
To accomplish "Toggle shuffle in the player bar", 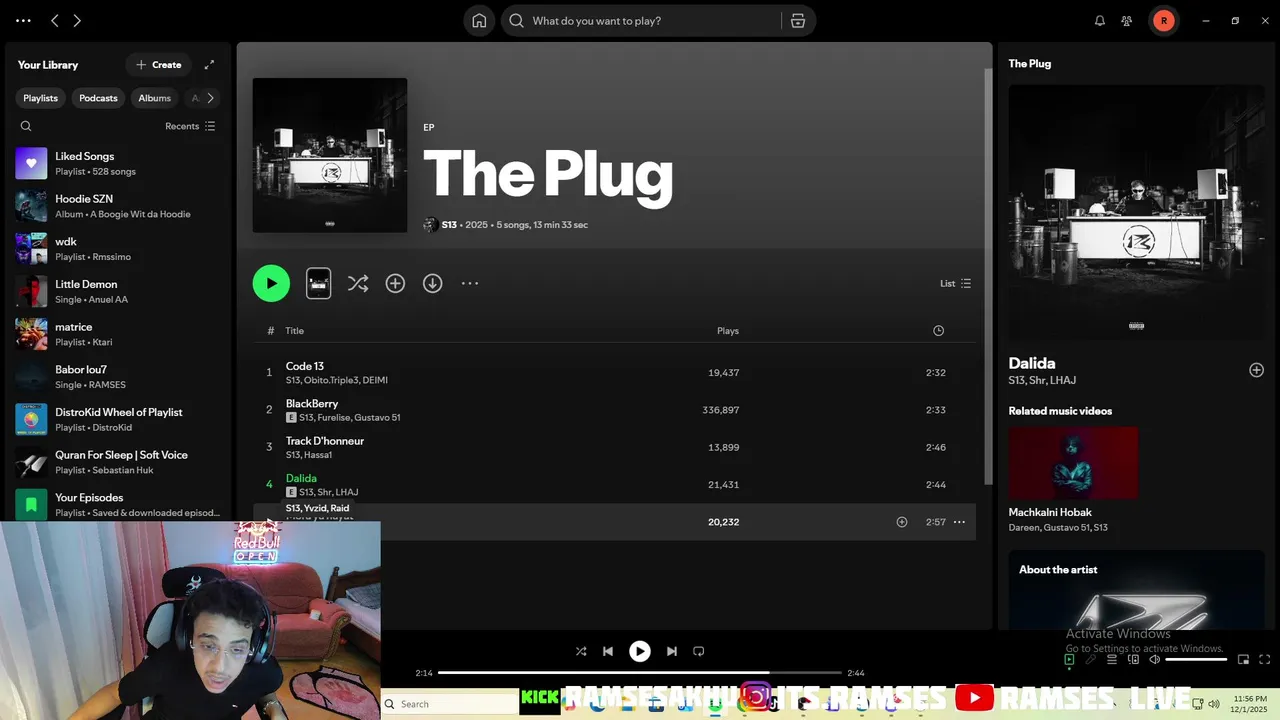I will click(x=581, y=651).
